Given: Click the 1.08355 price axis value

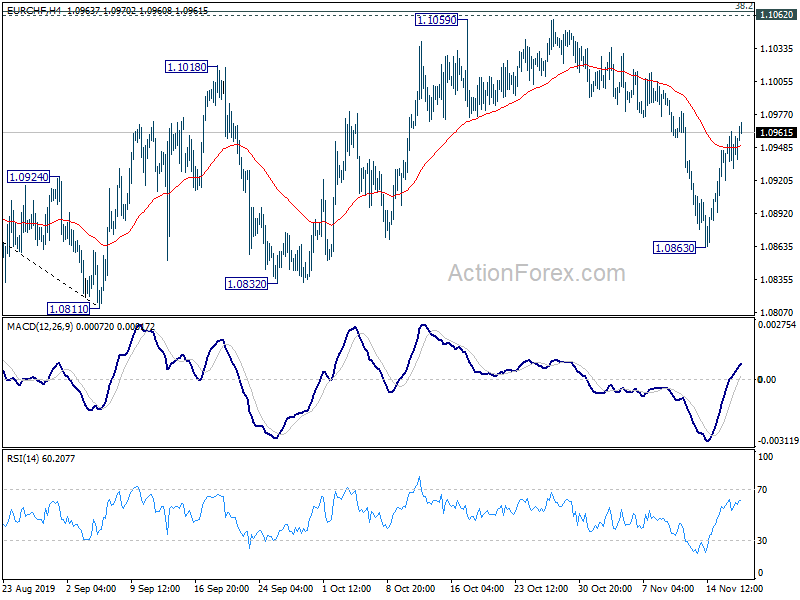Looking at the screenshot, I should [x=777, y=280].
